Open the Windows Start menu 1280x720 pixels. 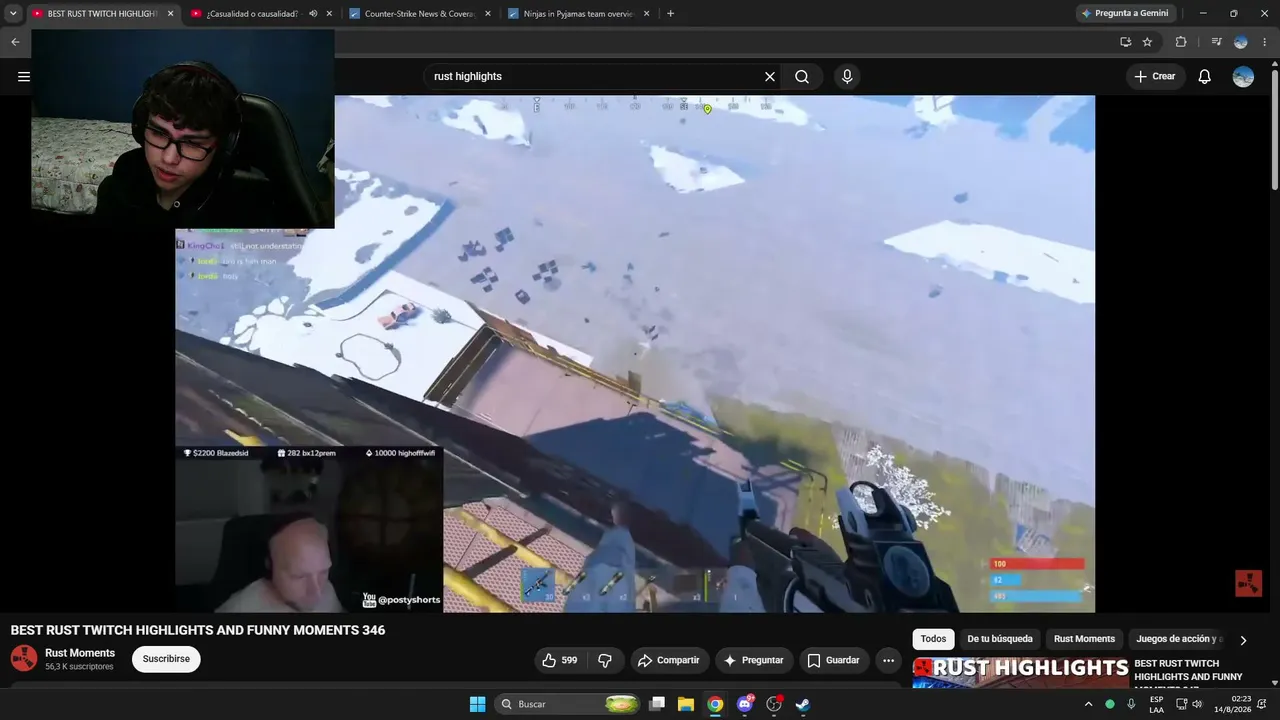[x=477, y=704]
